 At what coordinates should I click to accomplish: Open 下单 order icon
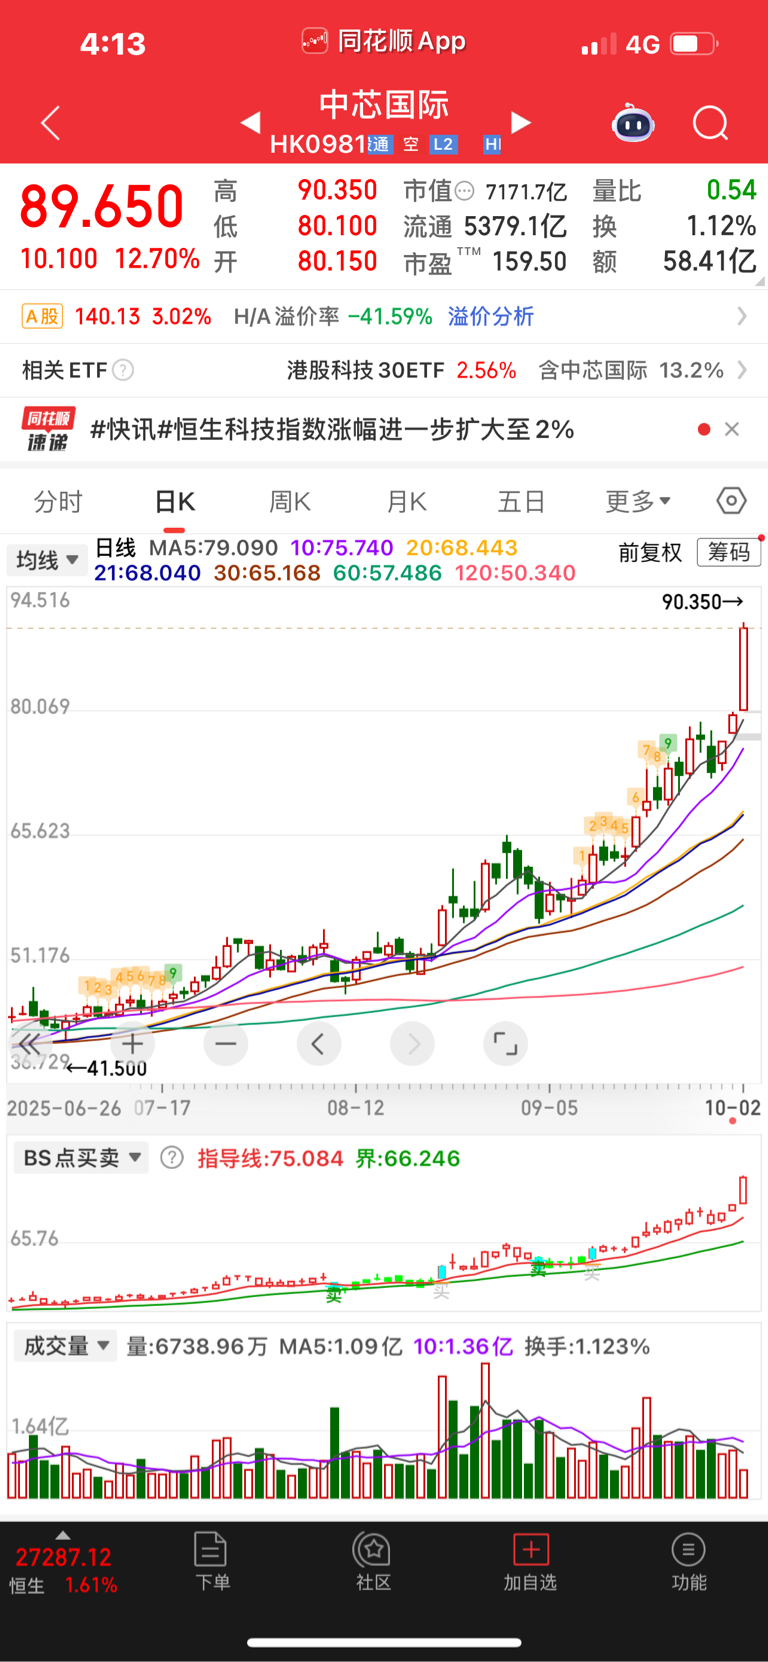pyautogui.click(x=211, y=1562)
